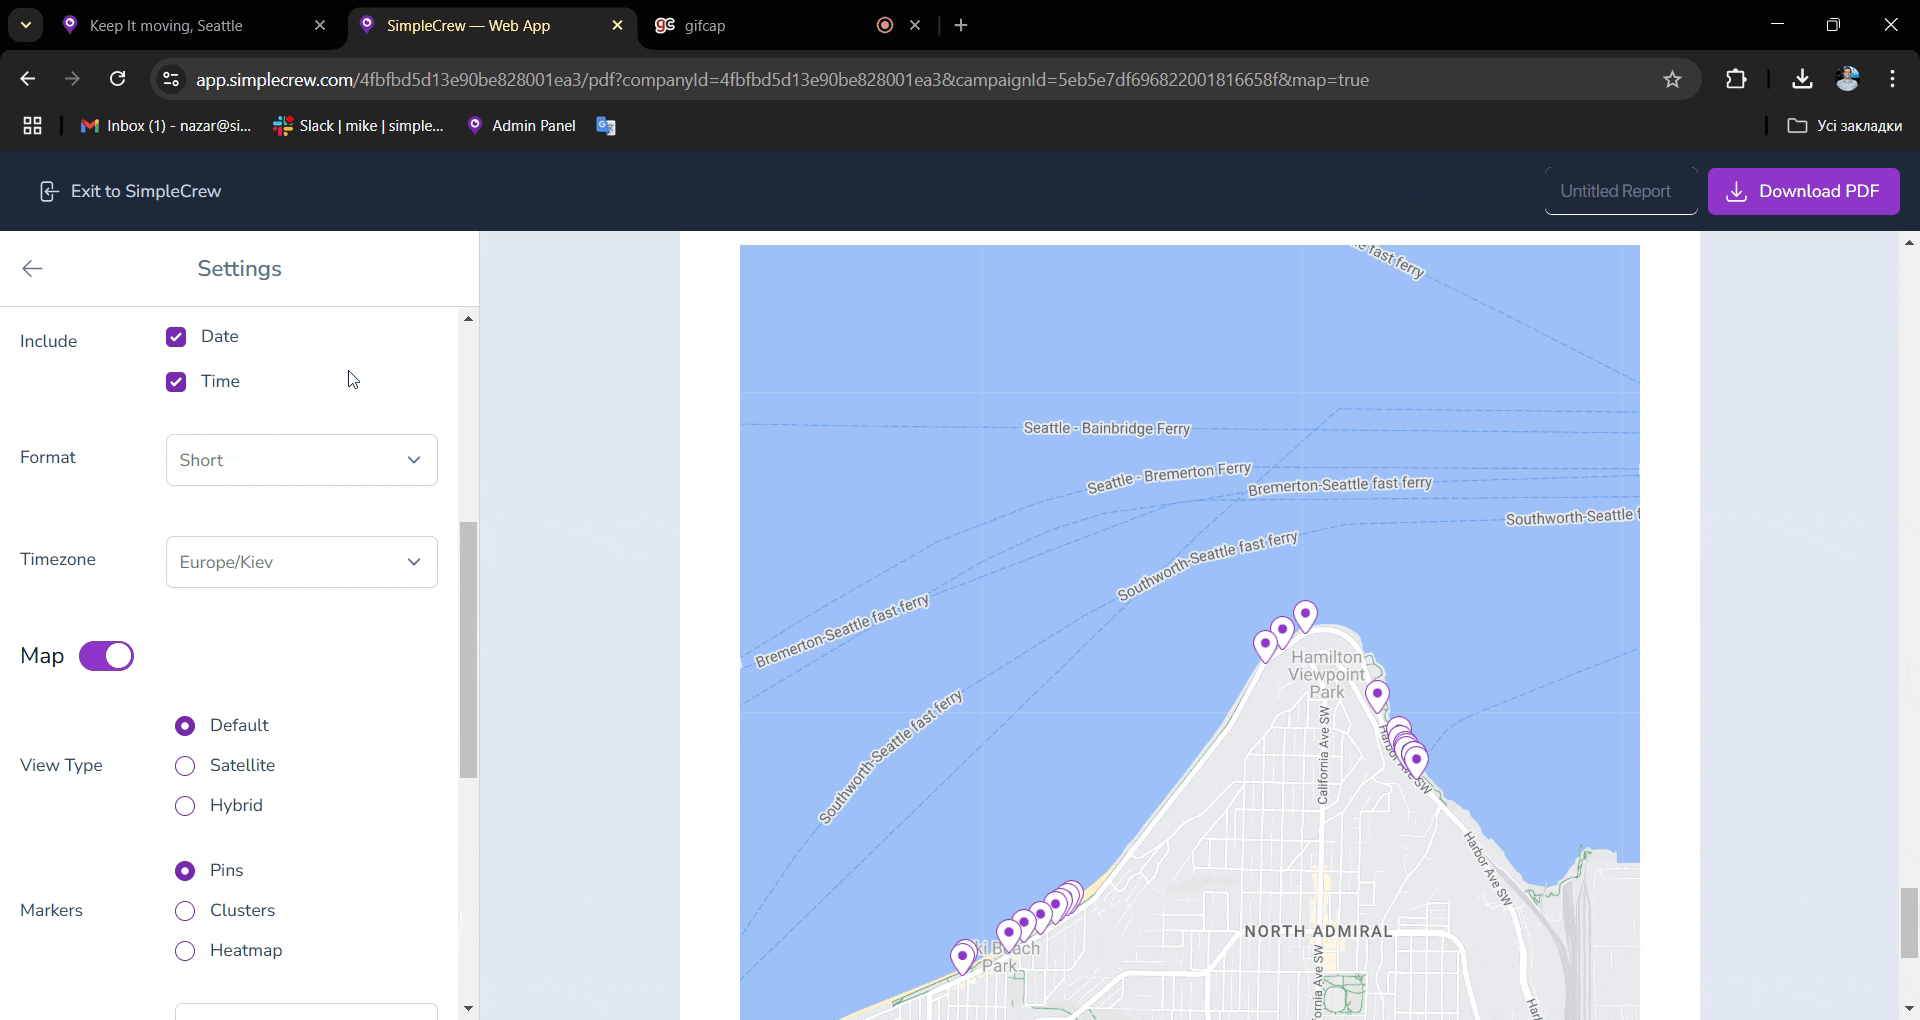Click the Exit to SimpleCrew link

[130, 191]
